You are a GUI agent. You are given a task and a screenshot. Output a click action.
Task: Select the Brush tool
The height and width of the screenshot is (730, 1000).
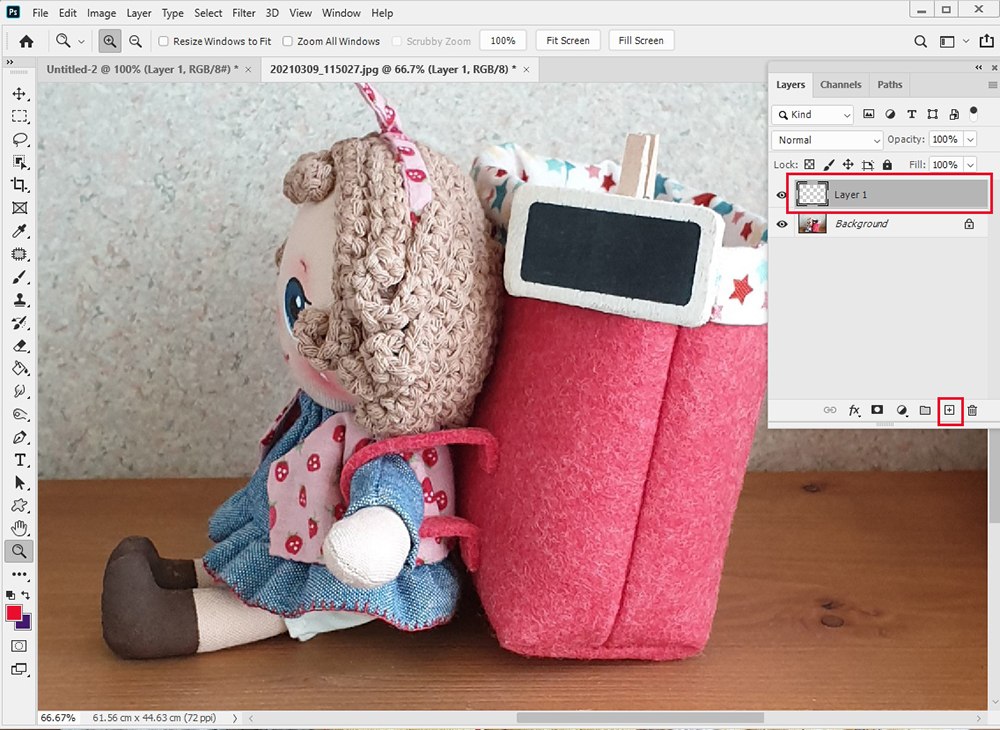tap(19, 277)
